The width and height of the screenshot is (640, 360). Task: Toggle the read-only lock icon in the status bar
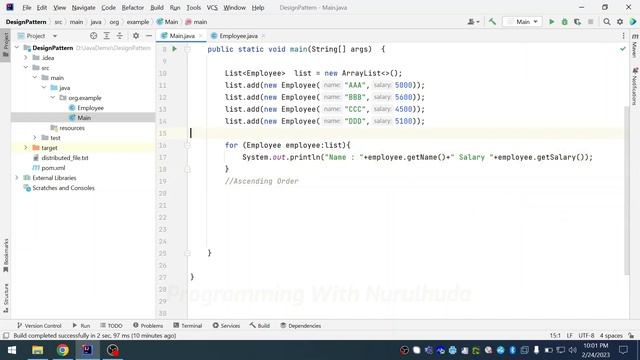click(x=631, y=336)
